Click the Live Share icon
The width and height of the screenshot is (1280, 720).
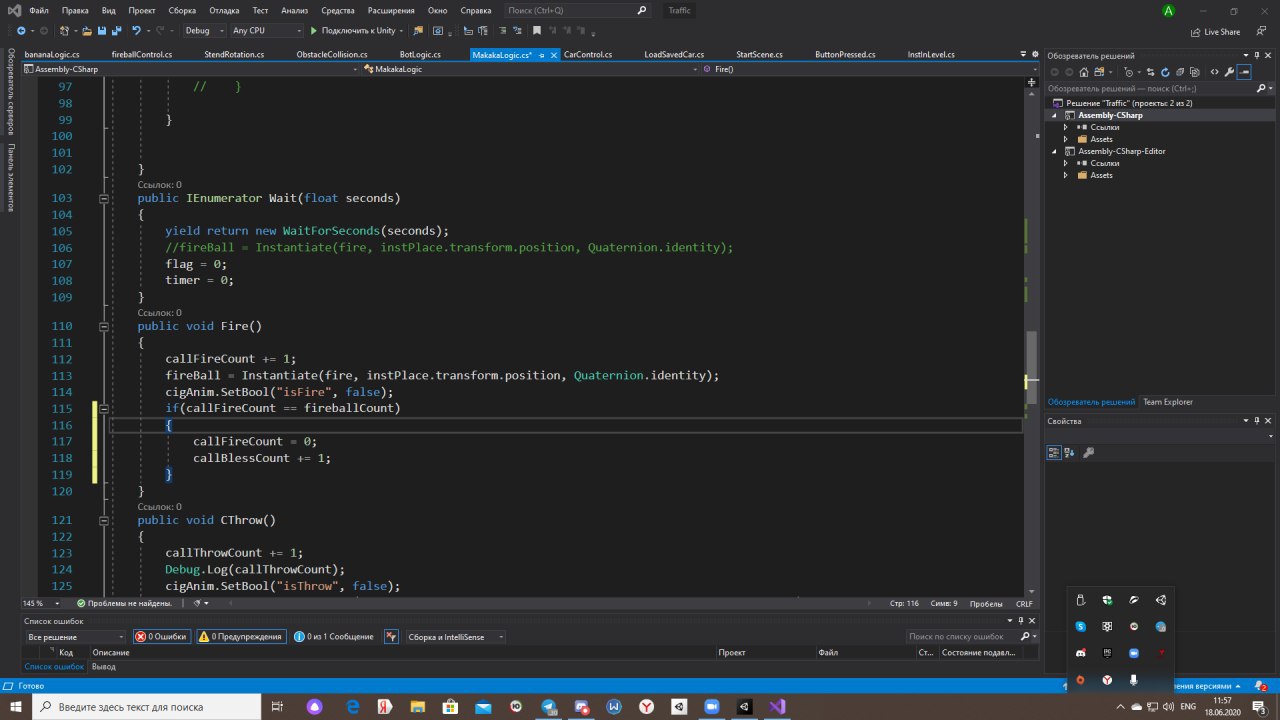1196,31
